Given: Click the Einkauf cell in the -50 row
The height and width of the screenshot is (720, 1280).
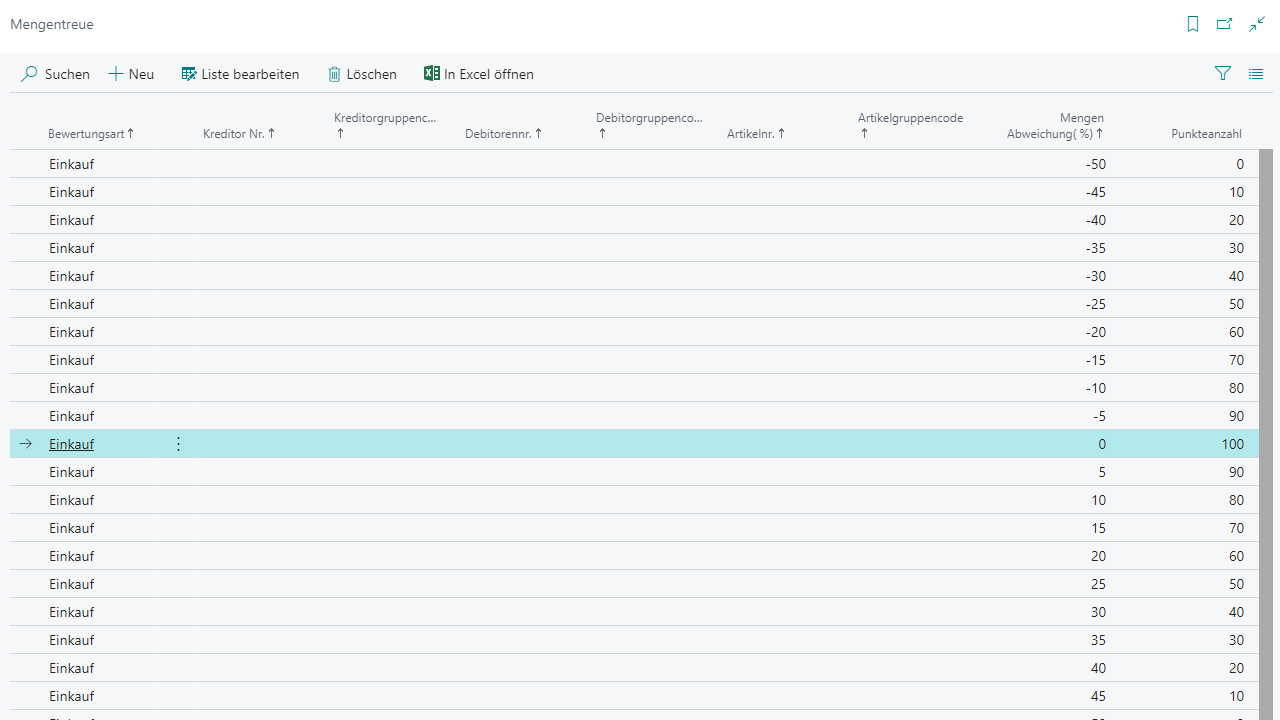Looking at the screenshot, I should coord(71,164).
